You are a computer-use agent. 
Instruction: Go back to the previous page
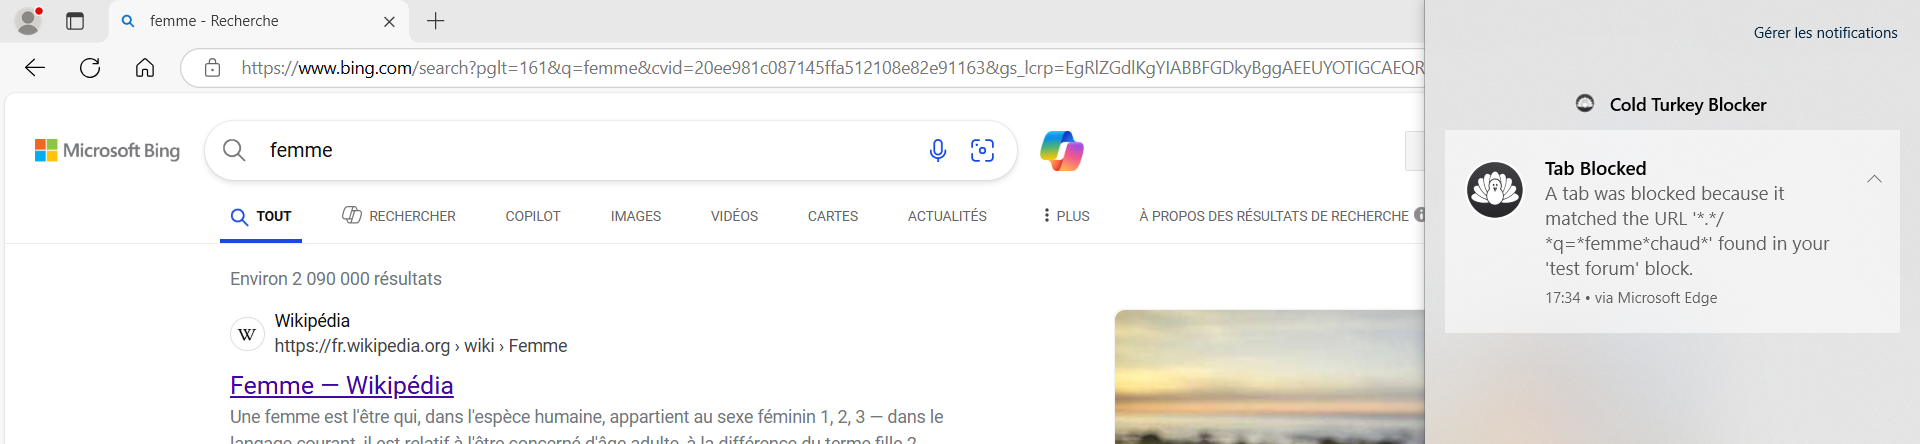[35, 68]
